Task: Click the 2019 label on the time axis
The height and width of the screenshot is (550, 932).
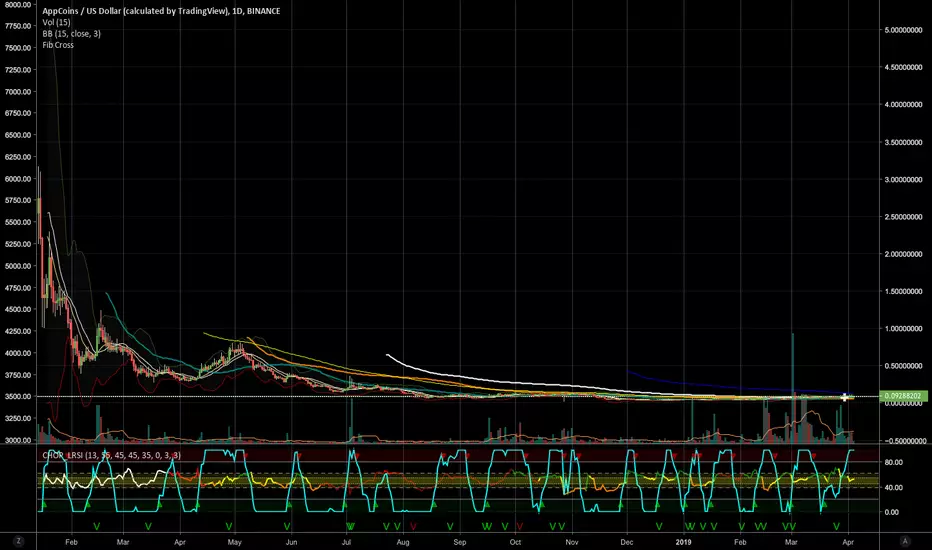Action: [684, 542]
